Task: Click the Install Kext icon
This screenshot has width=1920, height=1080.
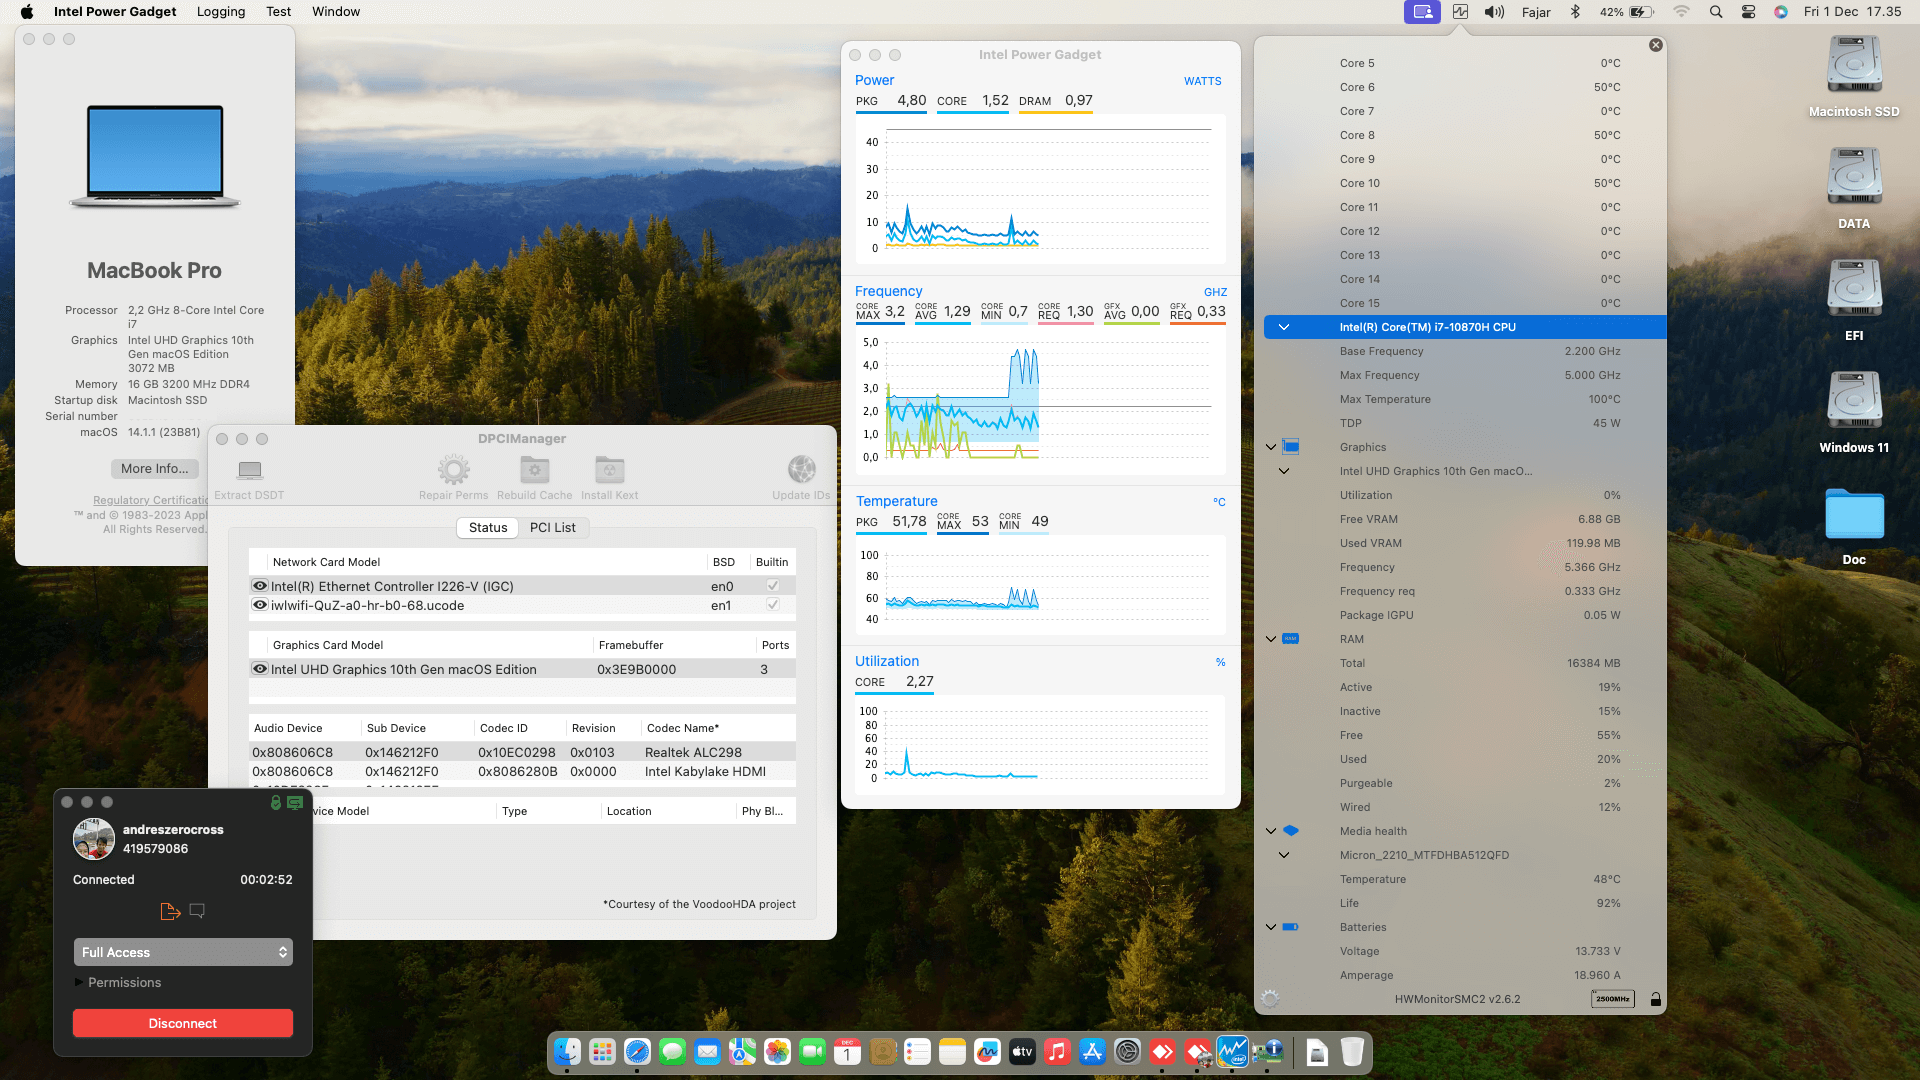Action: (609, 470)
